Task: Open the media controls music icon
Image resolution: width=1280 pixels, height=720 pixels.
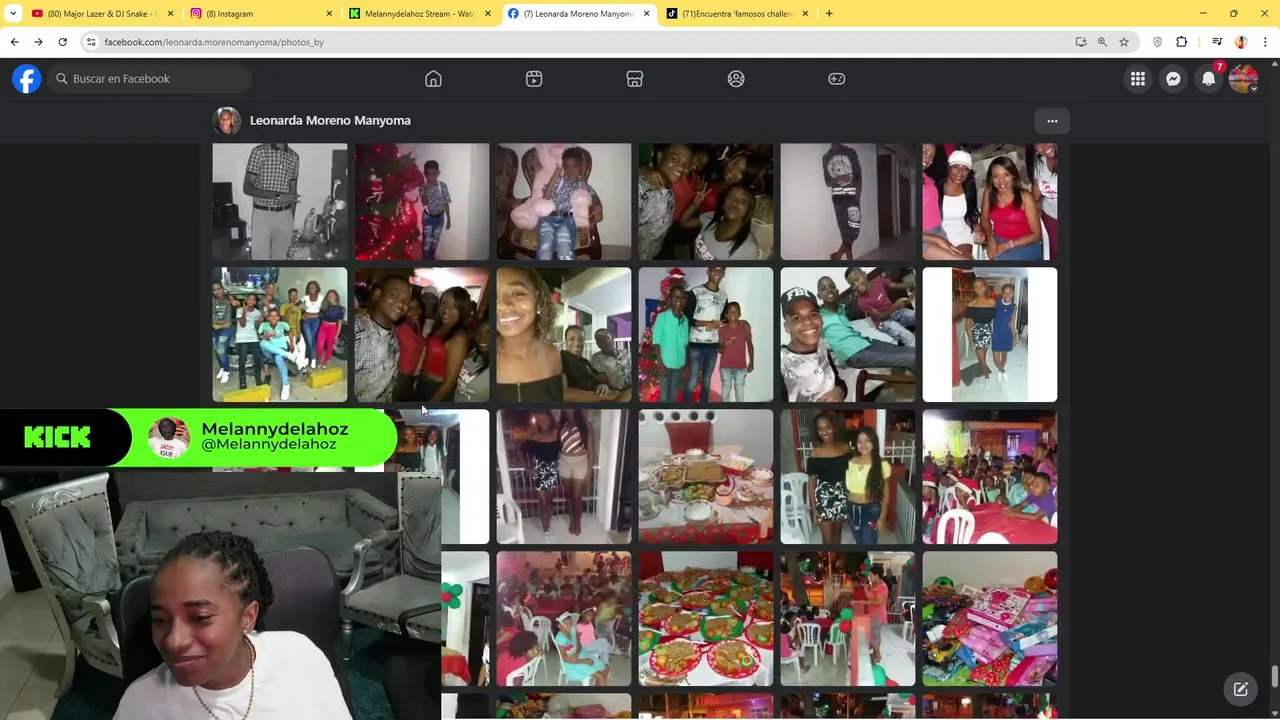Action: point(1217,42)
